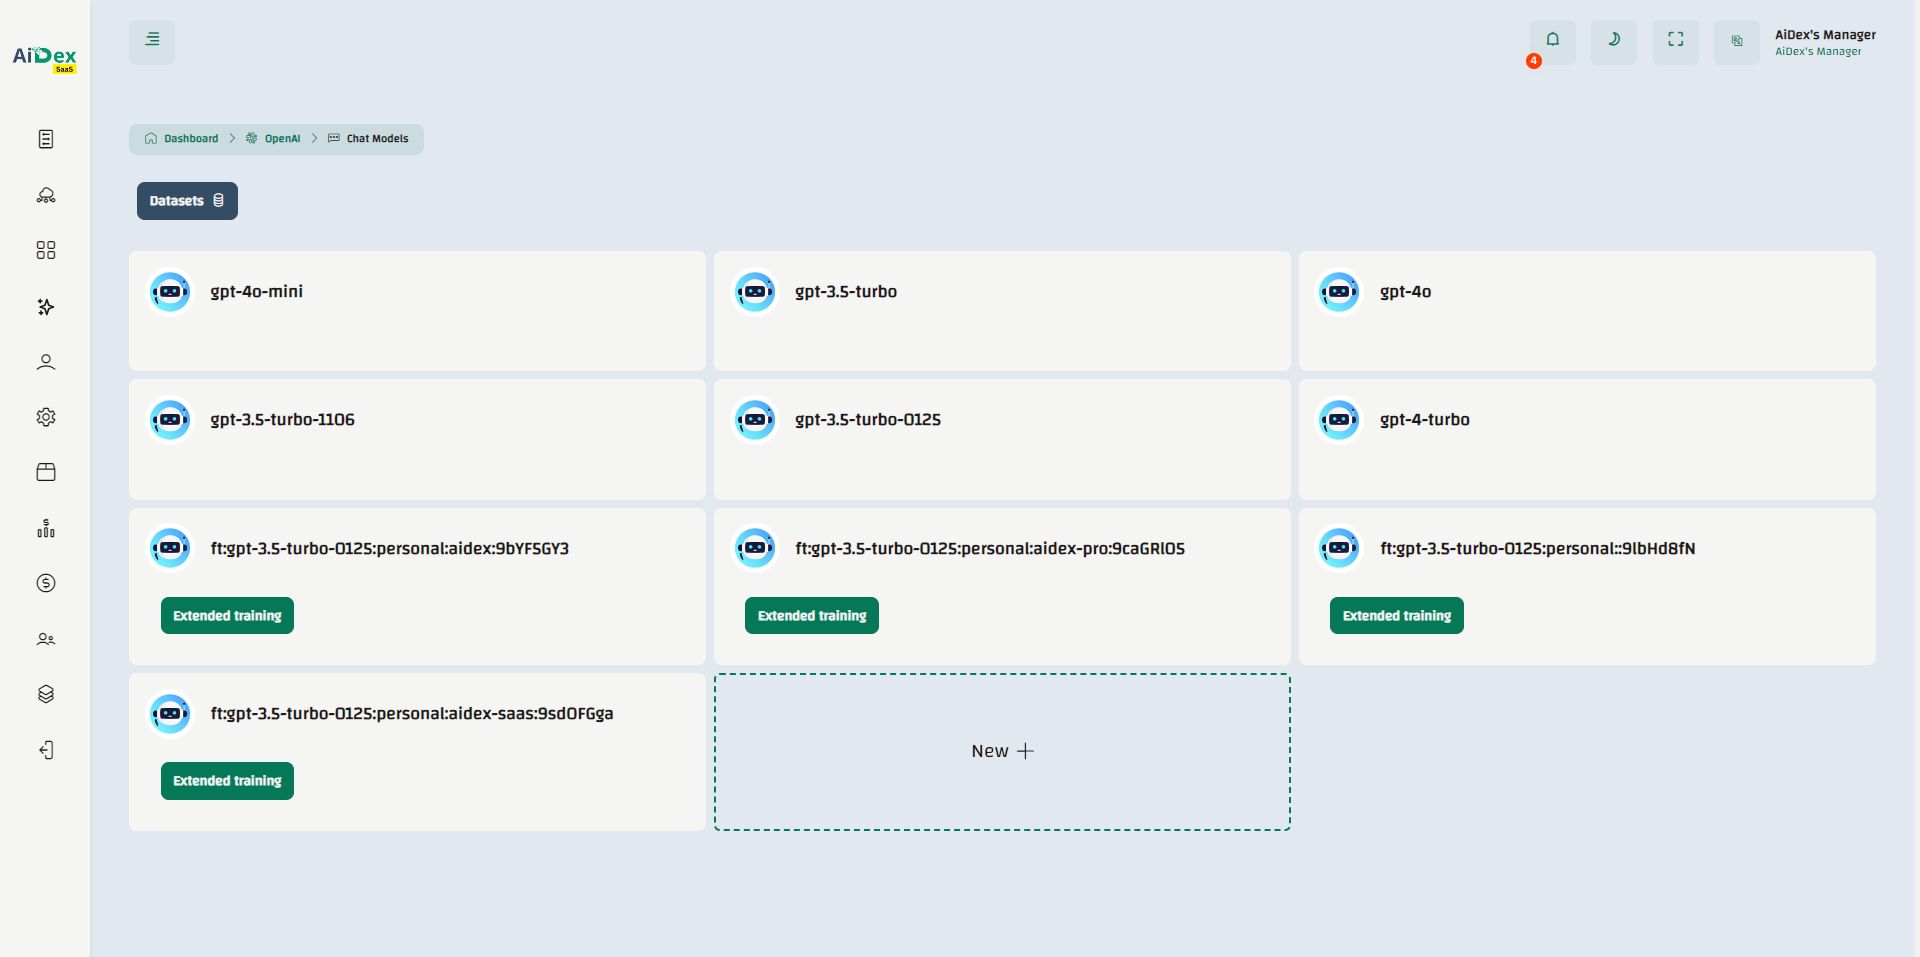Image resolution: width=1920 pixels, height=957 pixels.
Task: Click the robot icon beside gpt-4o
Action: coord(1339,292)
